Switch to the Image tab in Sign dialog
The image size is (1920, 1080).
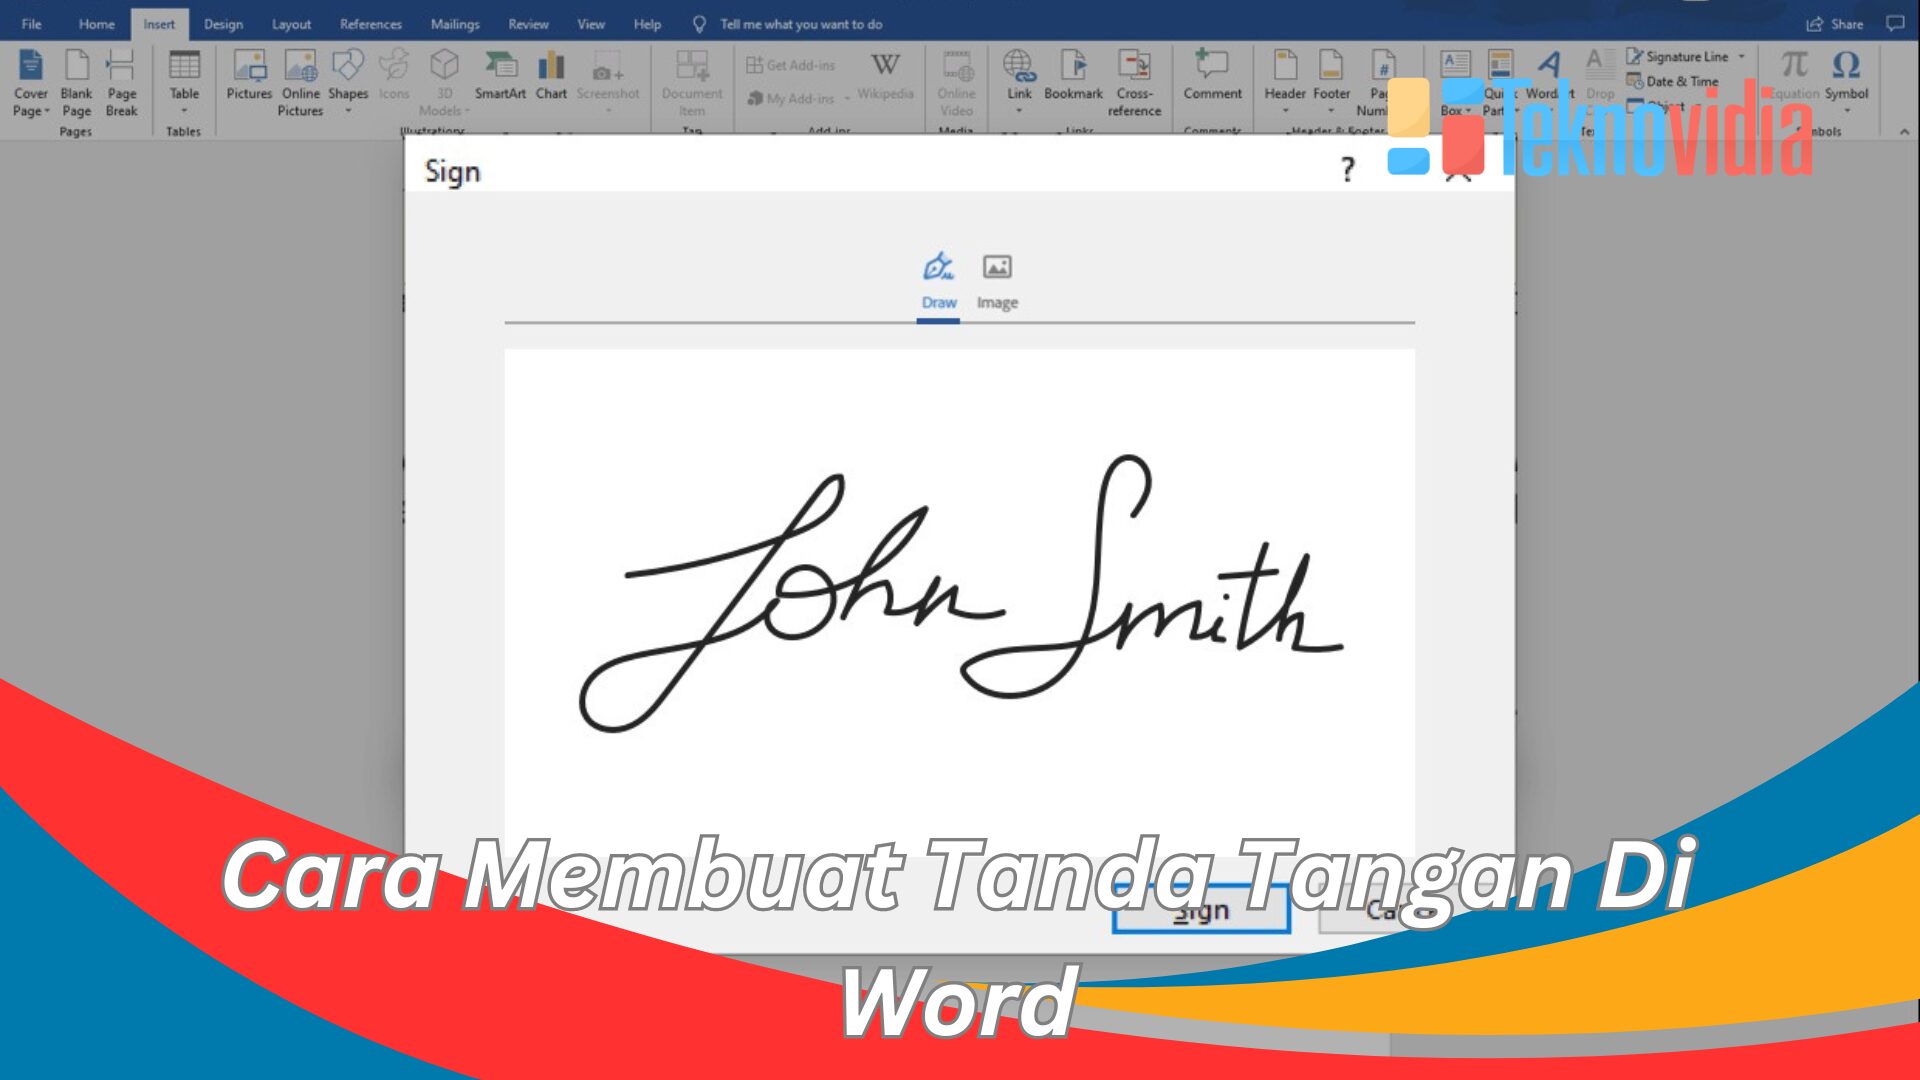point(997,281)
